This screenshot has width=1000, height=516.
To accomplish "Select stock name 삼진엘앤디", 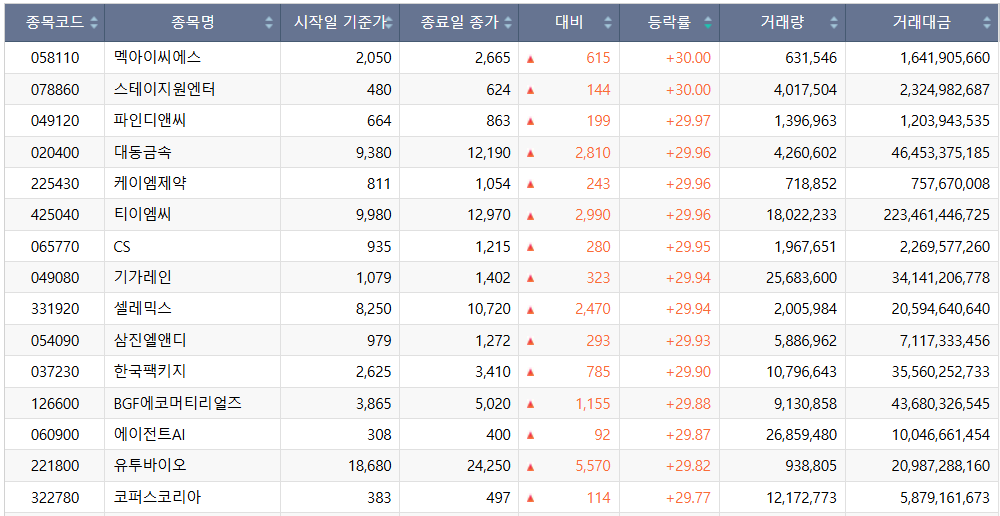I will coord(150,341).
